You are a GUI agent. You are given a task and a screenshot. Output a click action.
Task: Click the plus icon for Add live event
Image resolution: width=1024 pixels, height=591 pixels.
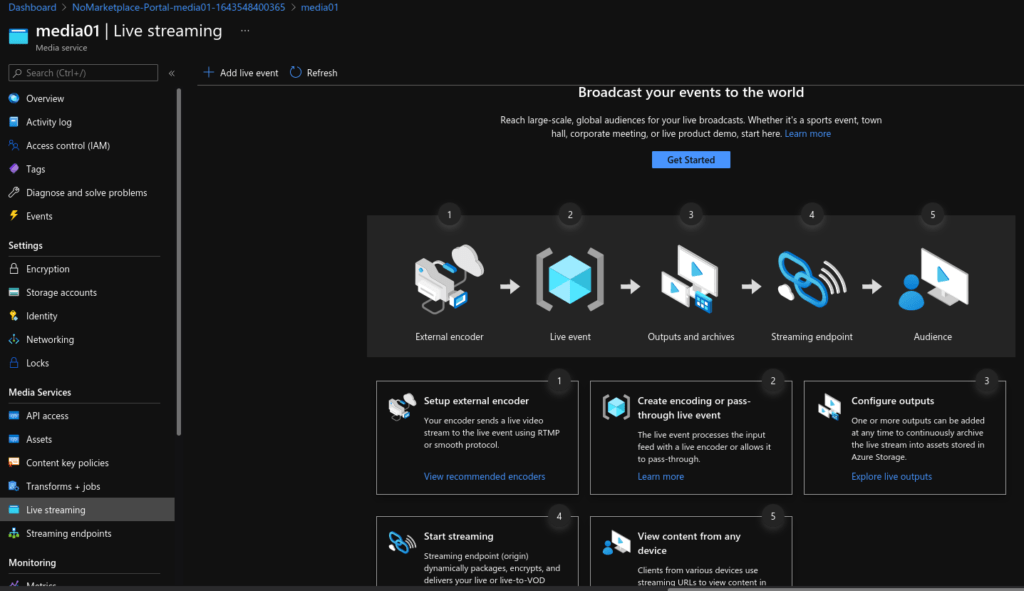point(208,72)
